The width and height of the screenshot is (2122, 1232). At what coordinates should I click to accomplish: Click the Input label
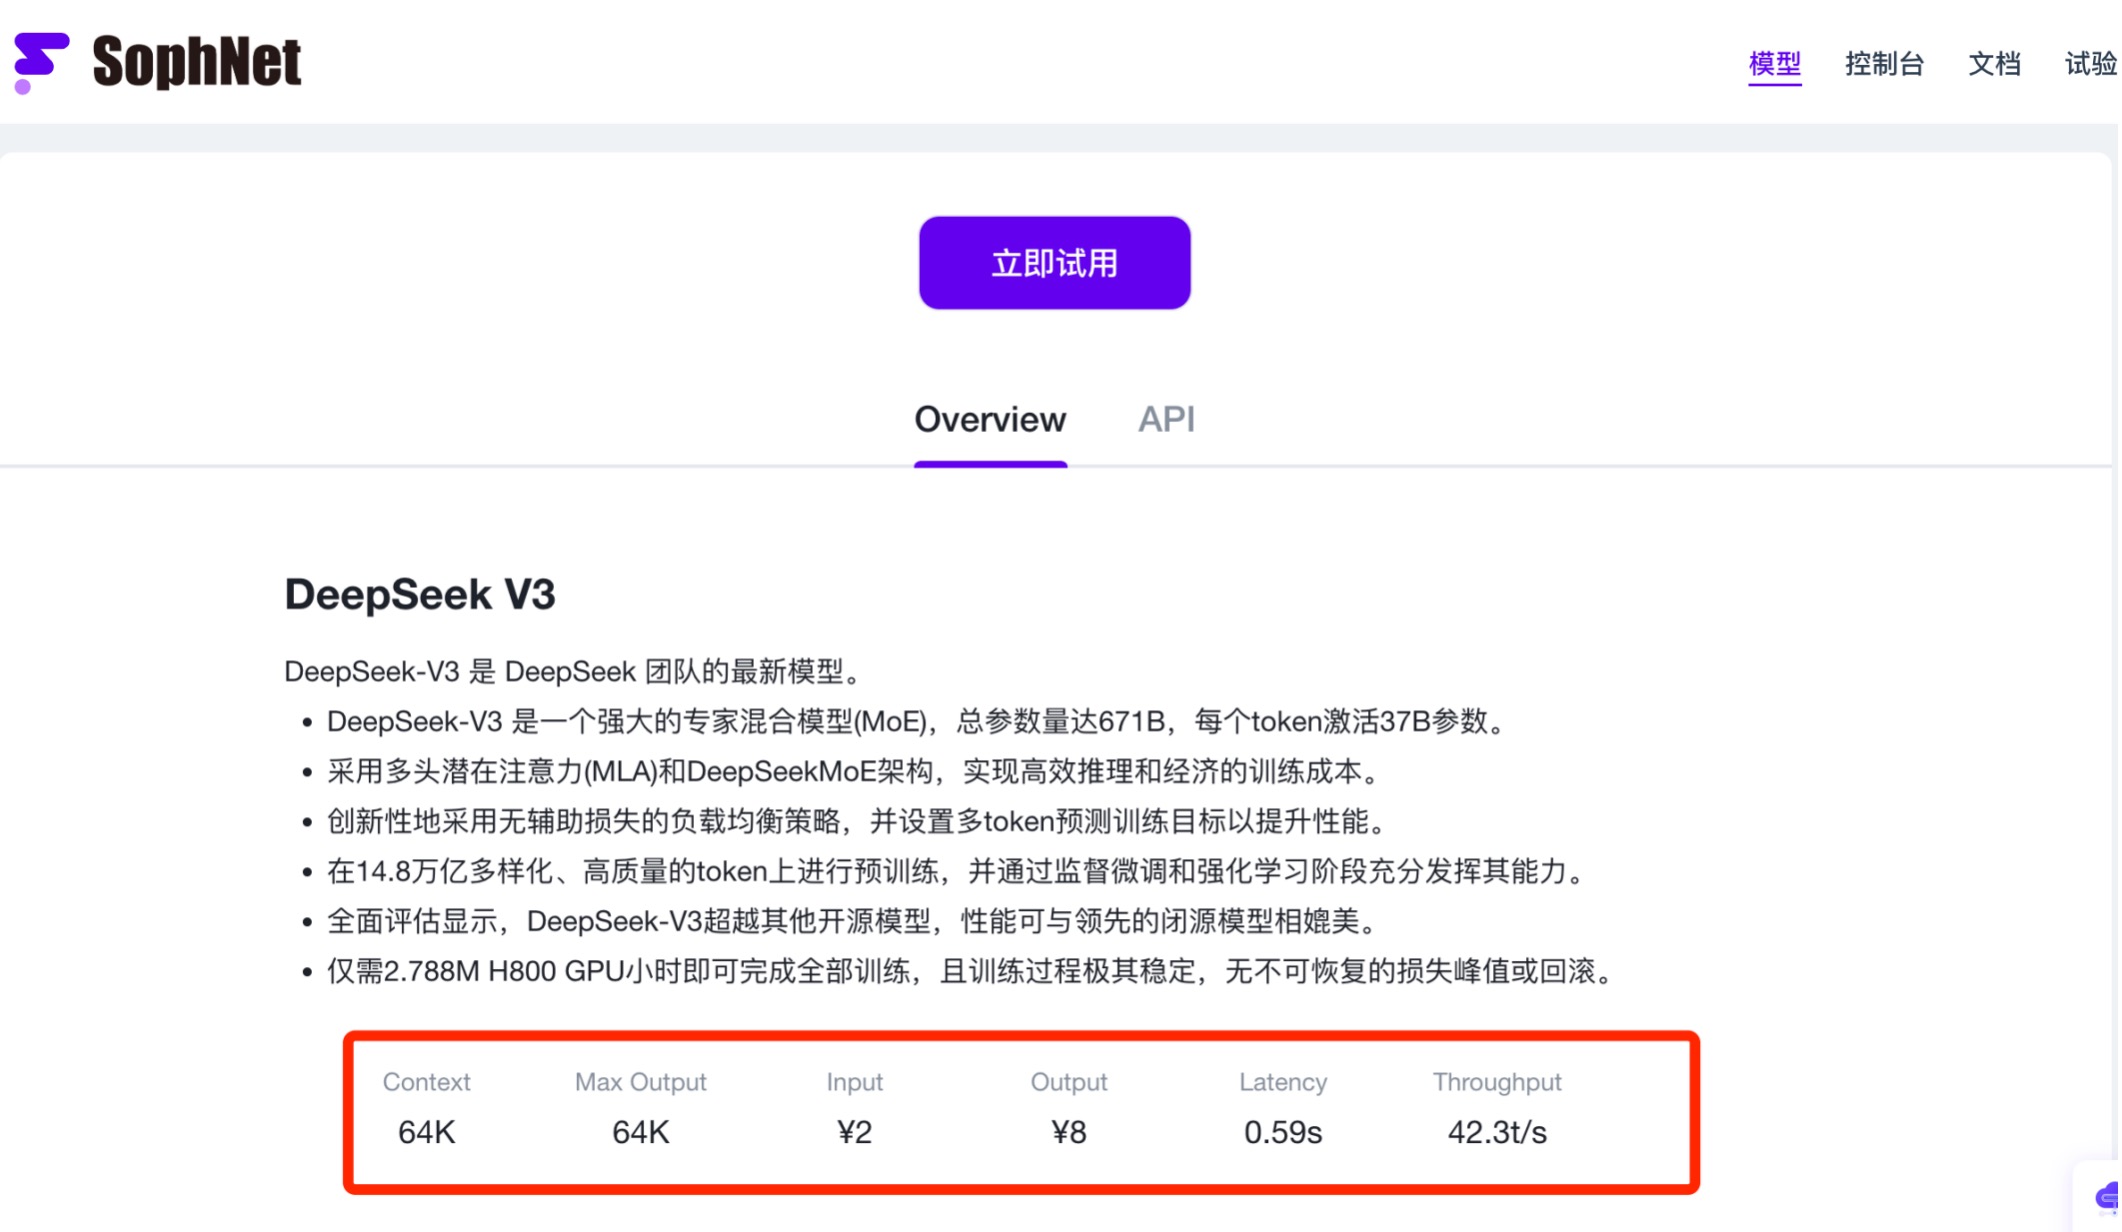pos(854,1082)
